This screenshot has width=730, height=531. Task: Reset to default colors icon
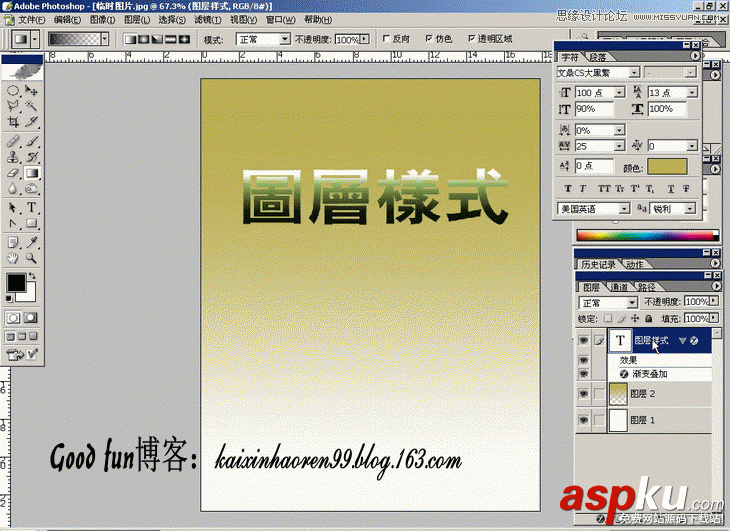(9, 298)
